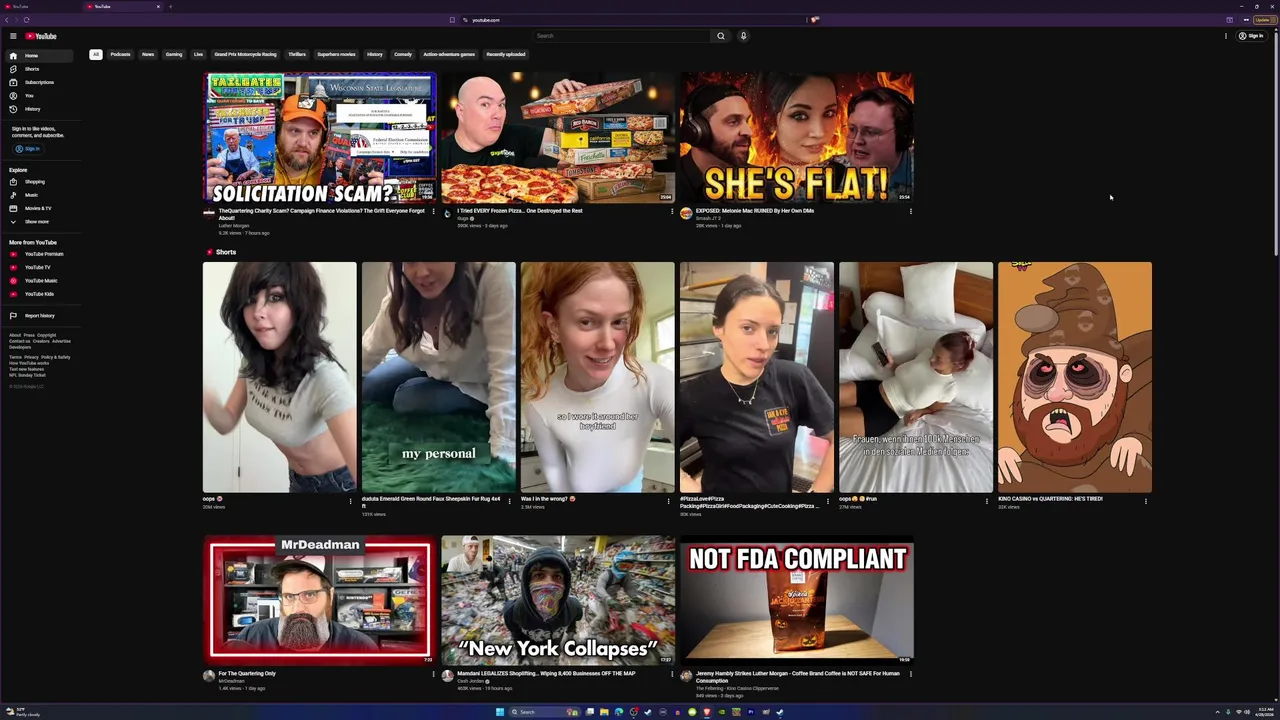Select the History filter chip
This screenshot has height=720, width=1280.
pyautogui.click(x=375, y=54)
